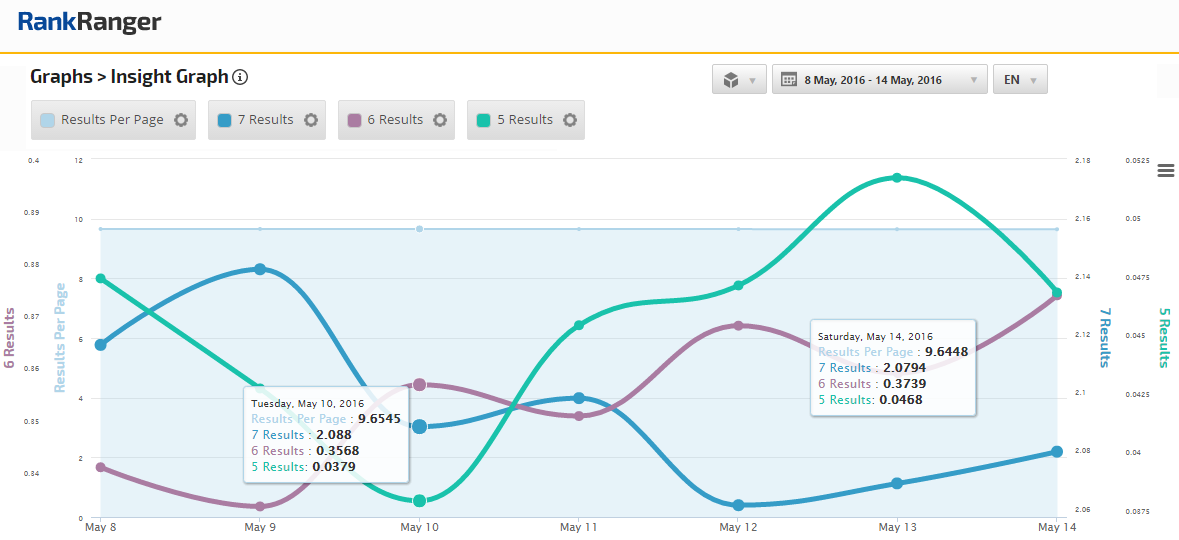Viewport: 1179px width, 540px height.
Task: Open the cube package dropdown
Action: [739, 80]
